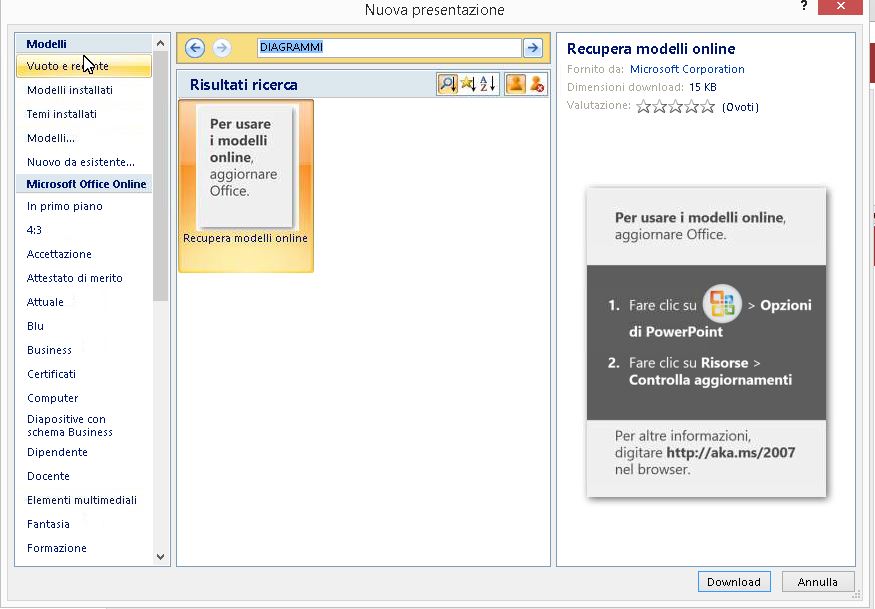The height and width of the screenshot is (609, 875).
Task: Click the Office button icon in preview
Action: (x=722, y=304)
